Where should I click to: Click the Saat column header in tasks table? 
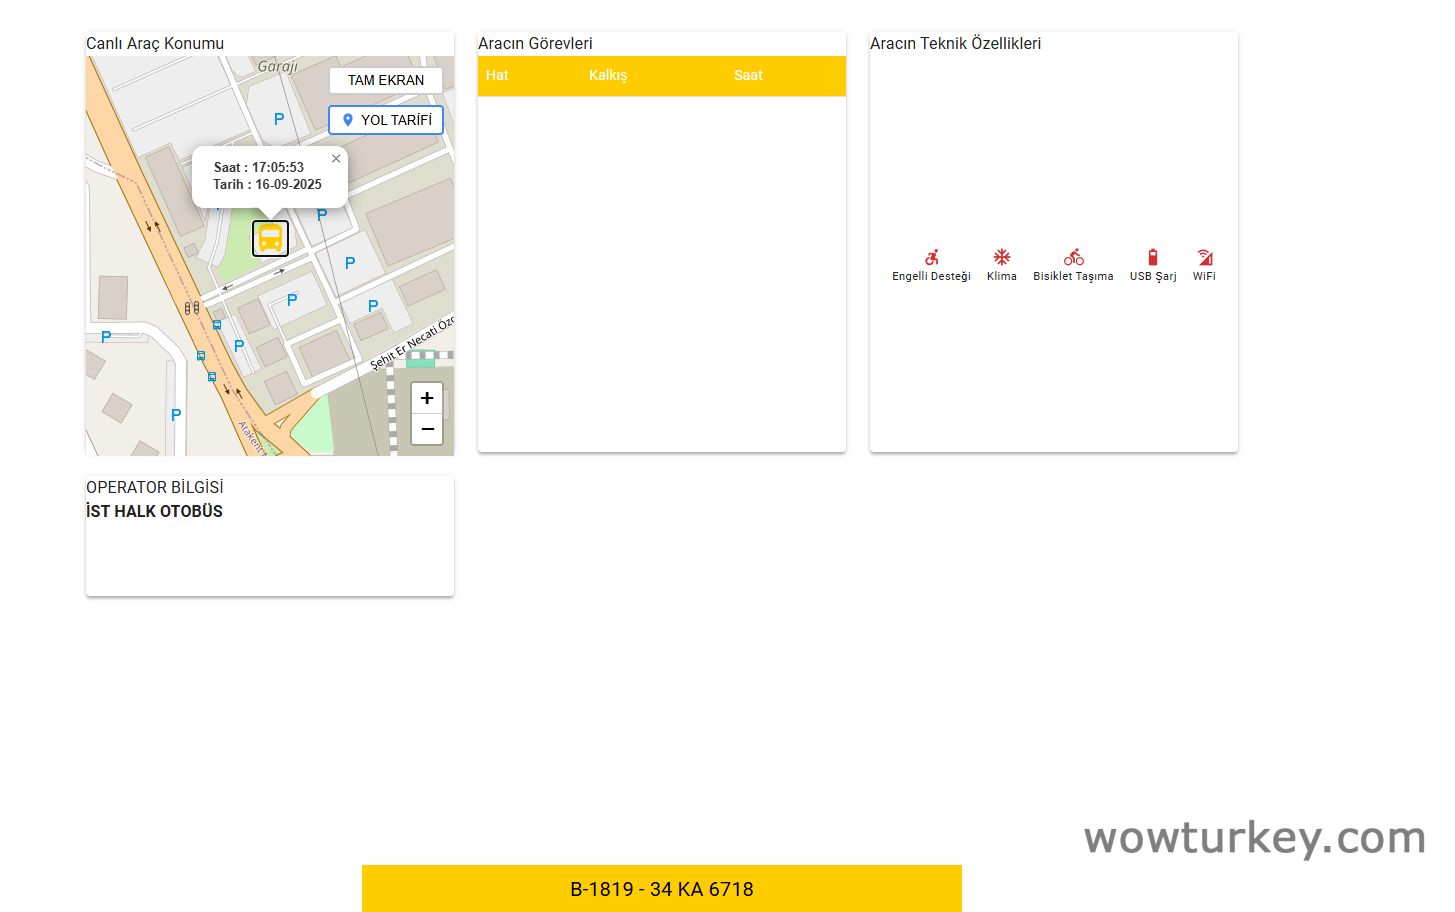point(748,75)
